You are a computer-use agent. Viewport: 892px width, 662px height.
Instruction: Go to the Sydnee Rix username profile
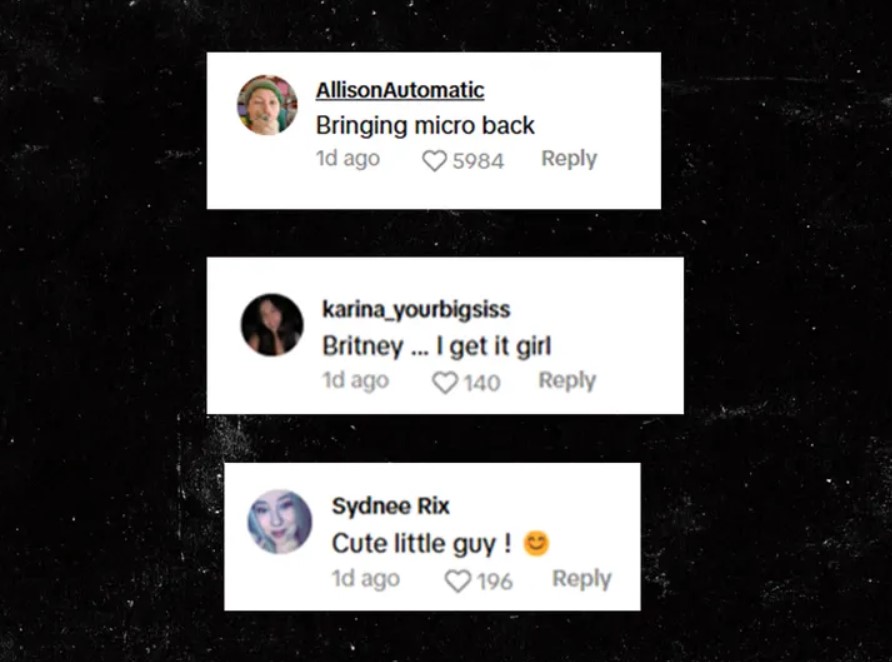pos(391,506)
